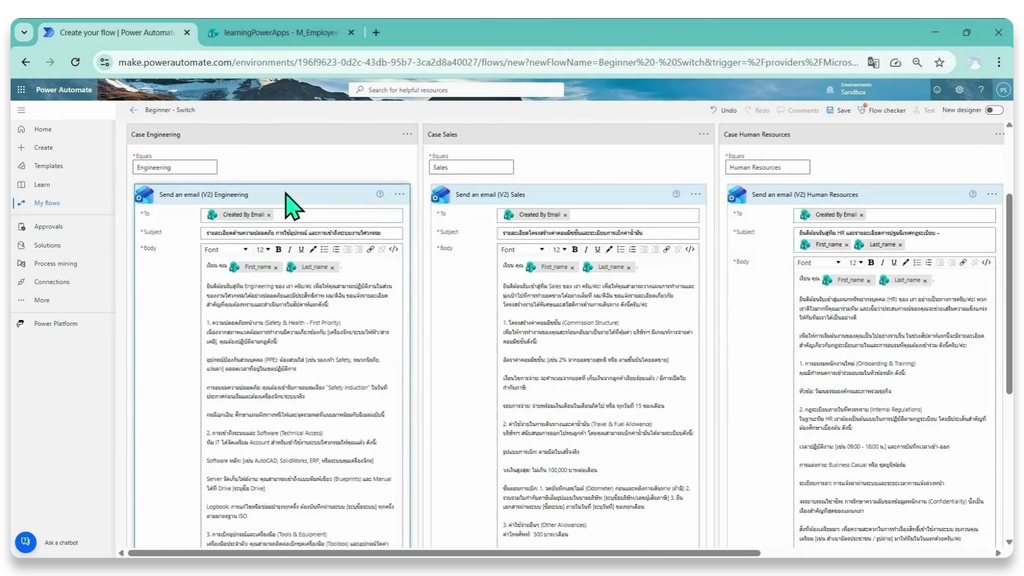Click the horizontal scrollbar at the bottom
This screenshot has width=1024, height=576.
(444, 553)
